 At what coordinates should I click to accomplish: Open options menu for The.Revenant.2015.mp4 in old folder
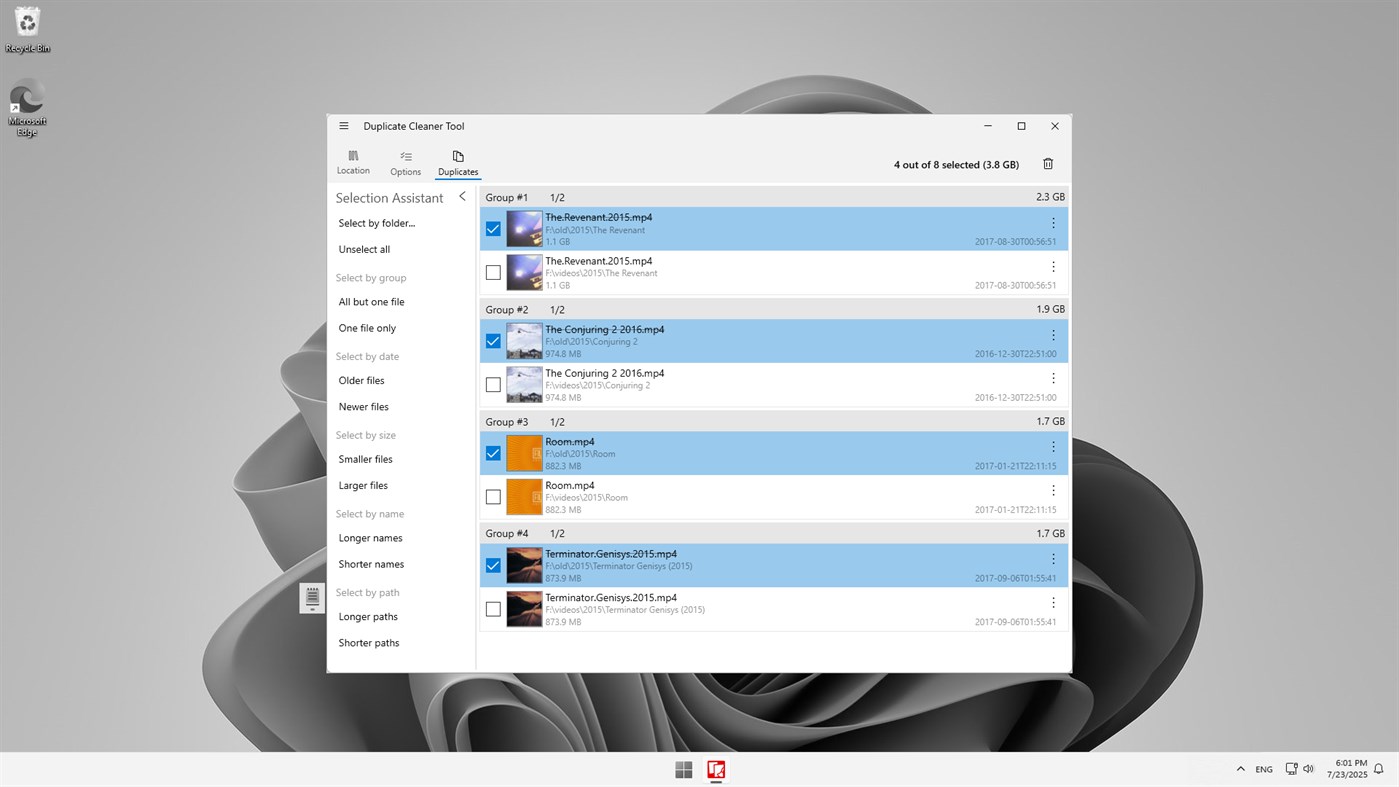tap(1052, 222)
